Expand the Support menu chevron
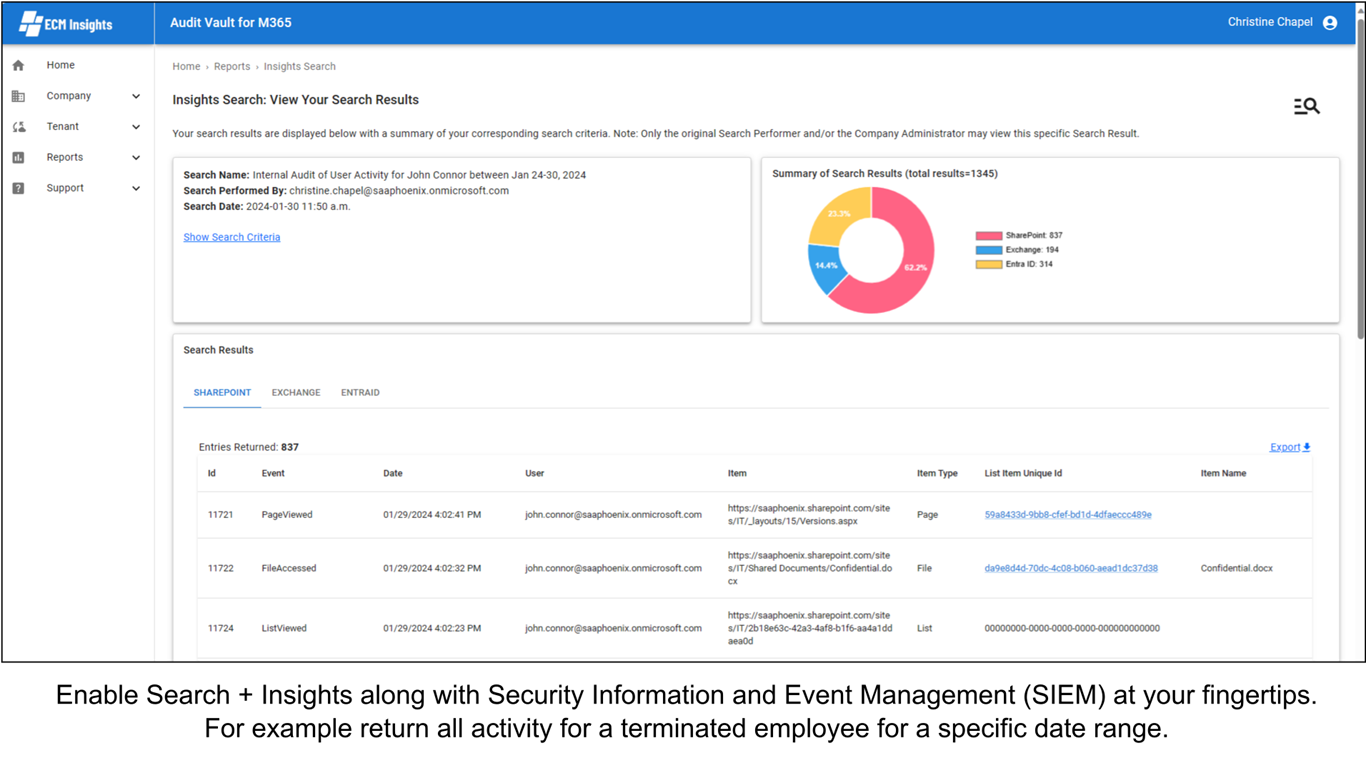Screen dimensions: 1366x768 pos(136,188)
